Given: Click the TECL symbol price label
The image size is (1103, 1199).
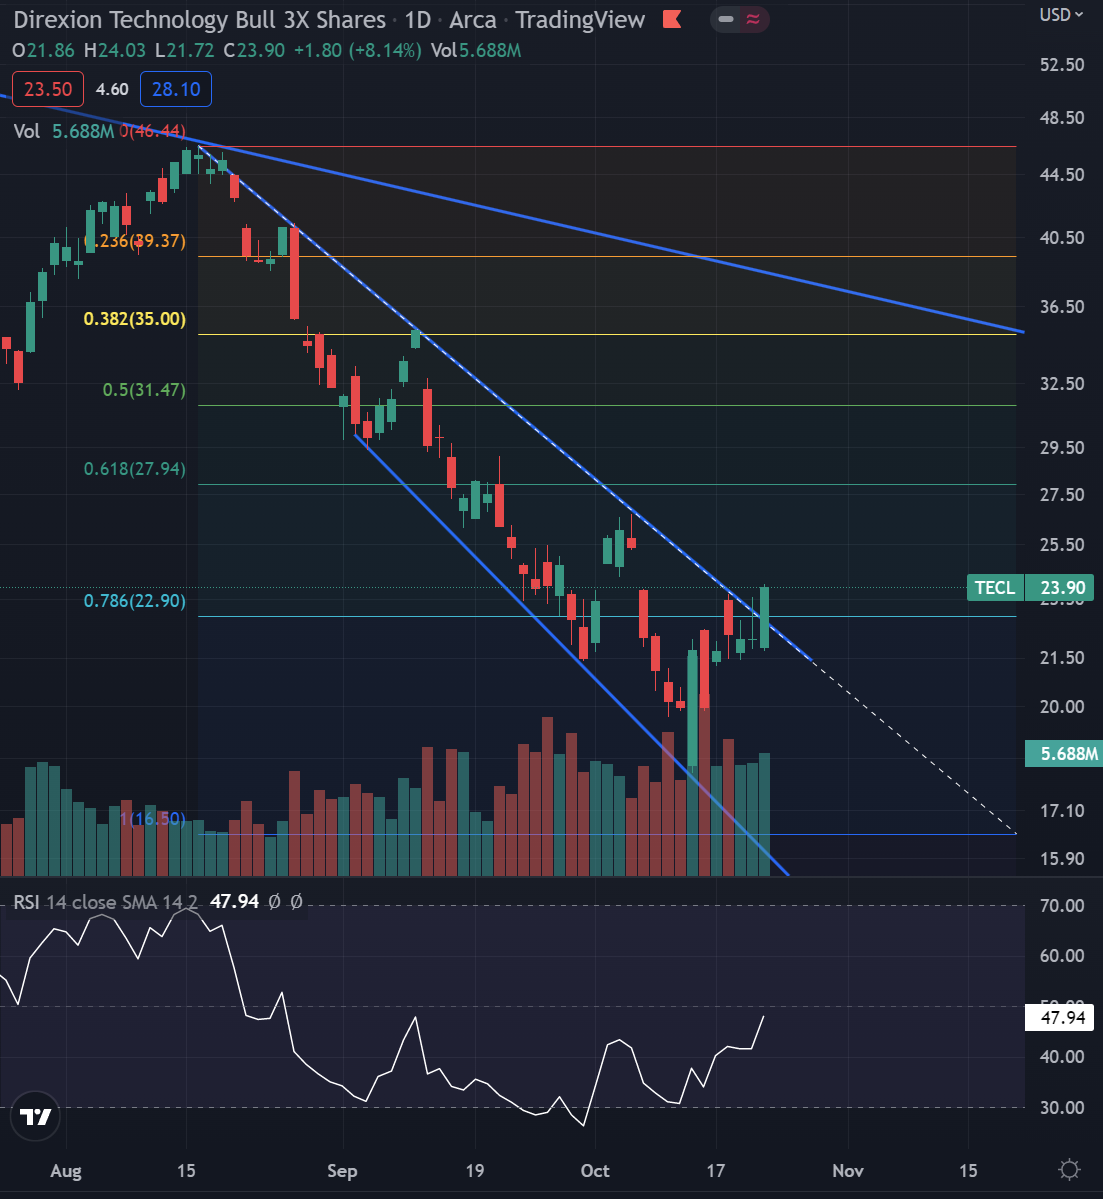Looking at the screenshot, I should tap(994, 587).
